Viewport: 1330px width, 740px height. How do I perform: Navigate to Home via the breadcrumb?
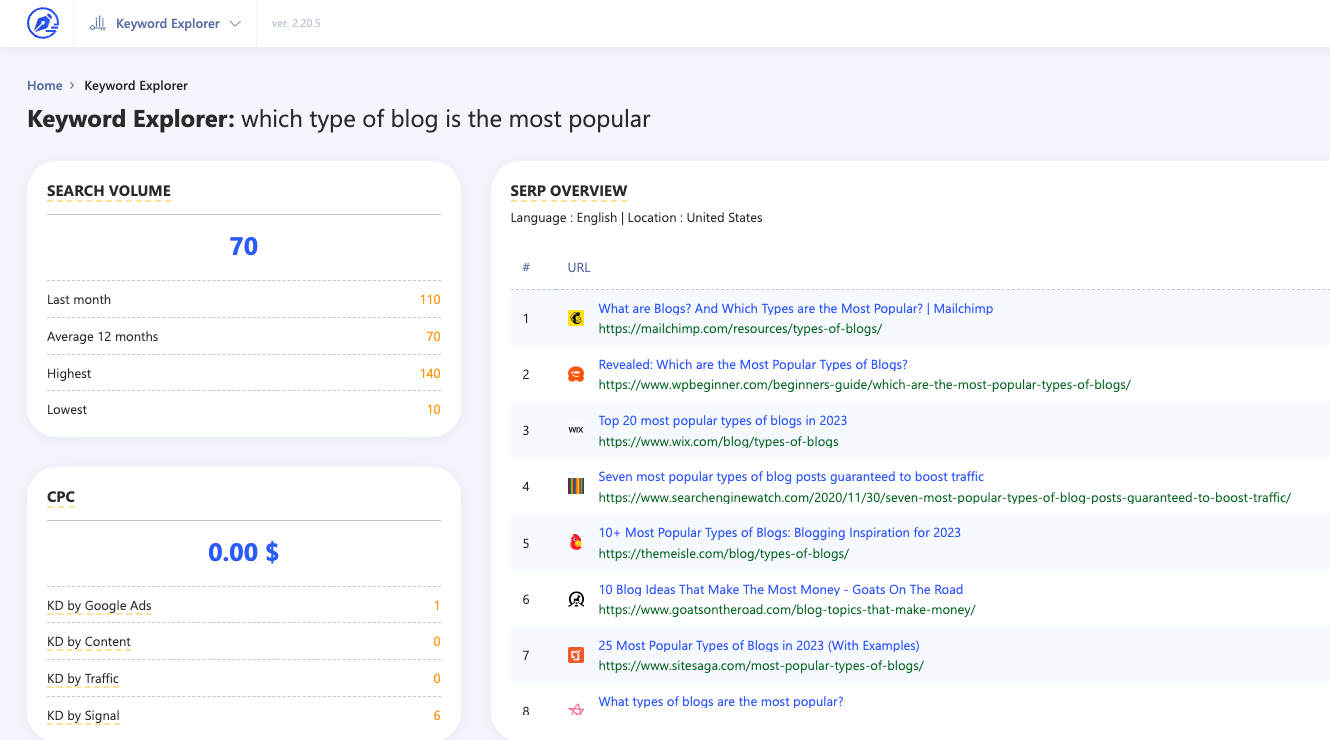point(45,85)
